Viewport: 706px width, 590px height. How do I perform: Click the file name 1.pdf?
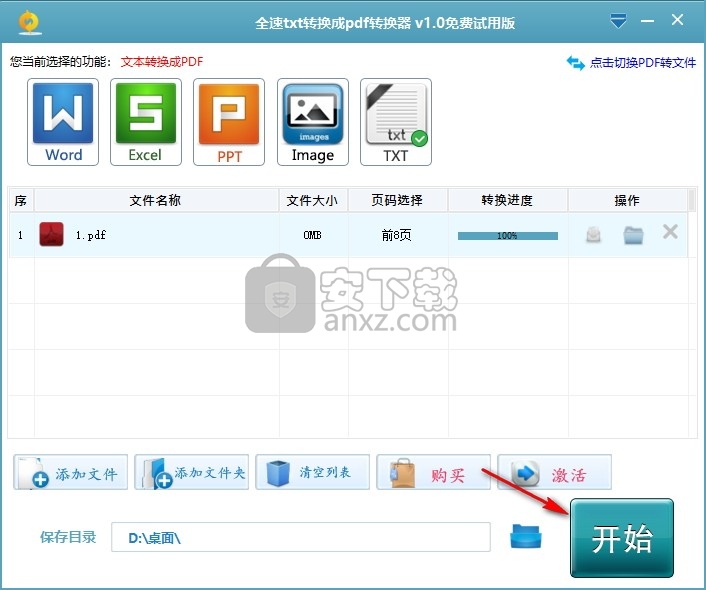point(91,235)
